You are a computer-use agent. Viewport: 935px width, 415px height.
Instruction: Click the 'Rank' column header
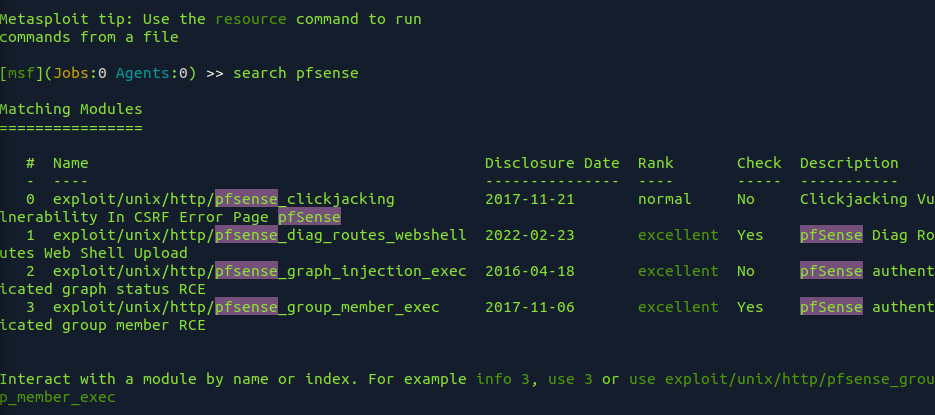[655, 163]
